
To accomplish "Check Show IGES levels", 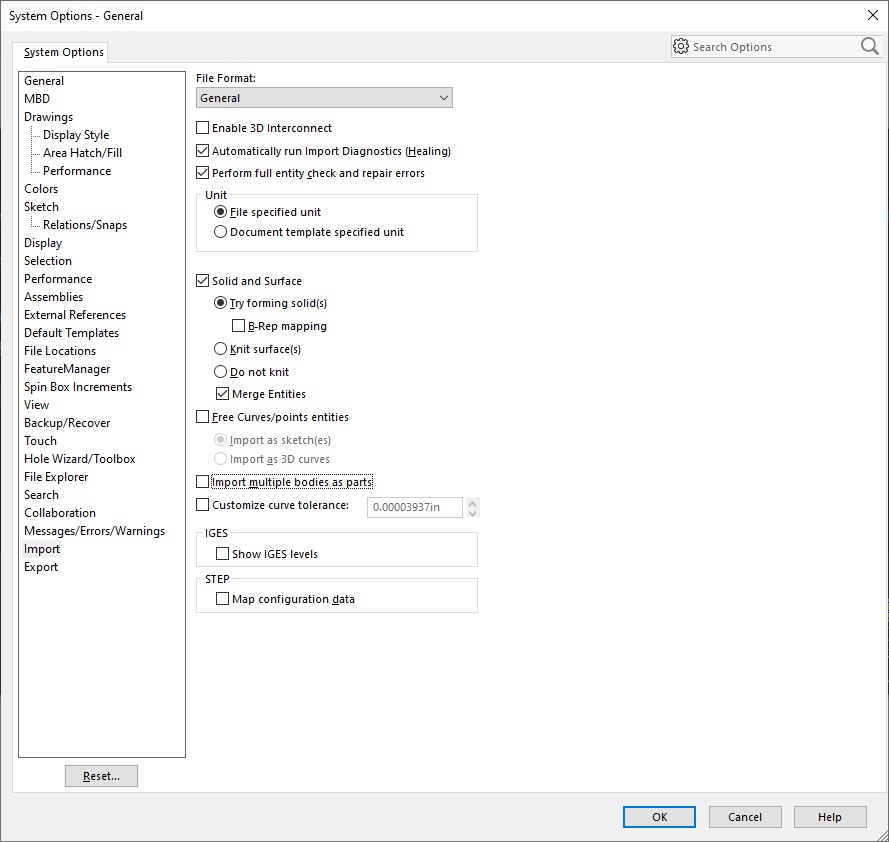I will [223, 553].
